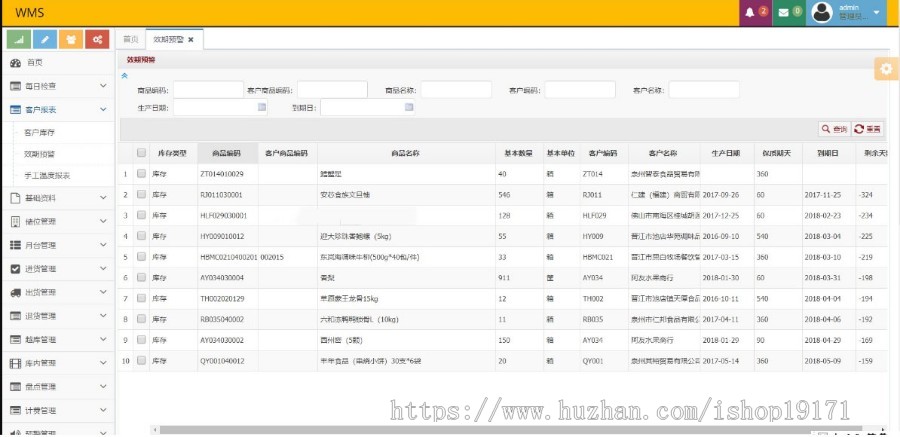The width and height of the screenshot is (900, 437).
Task: Check the row with HBMC0210400201
Action: 141,257
